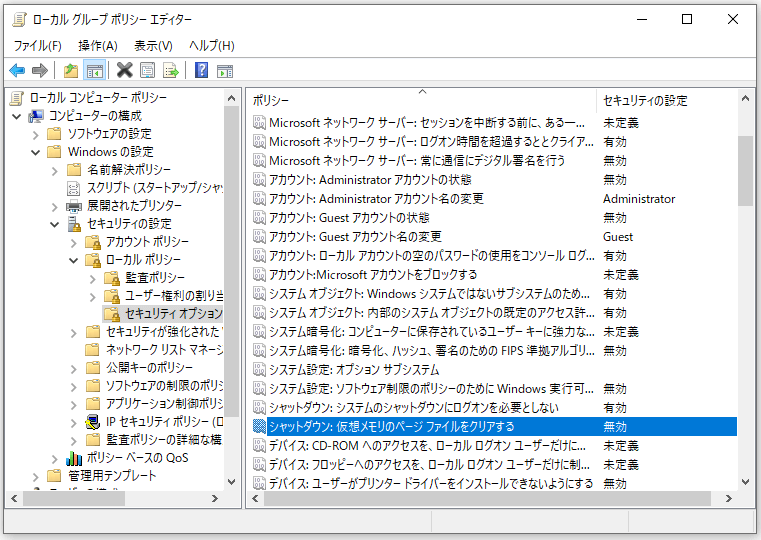Click the 監査ポリシー folder icon

[112, 278]
